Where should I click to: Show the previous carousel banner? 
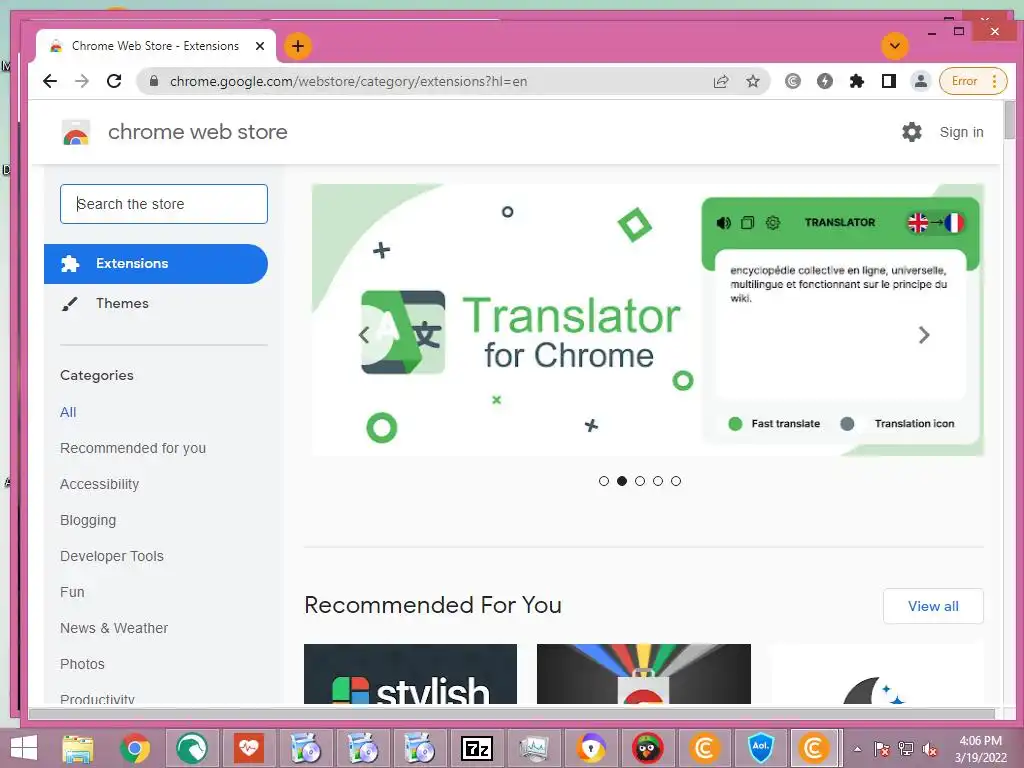[364, 335]
